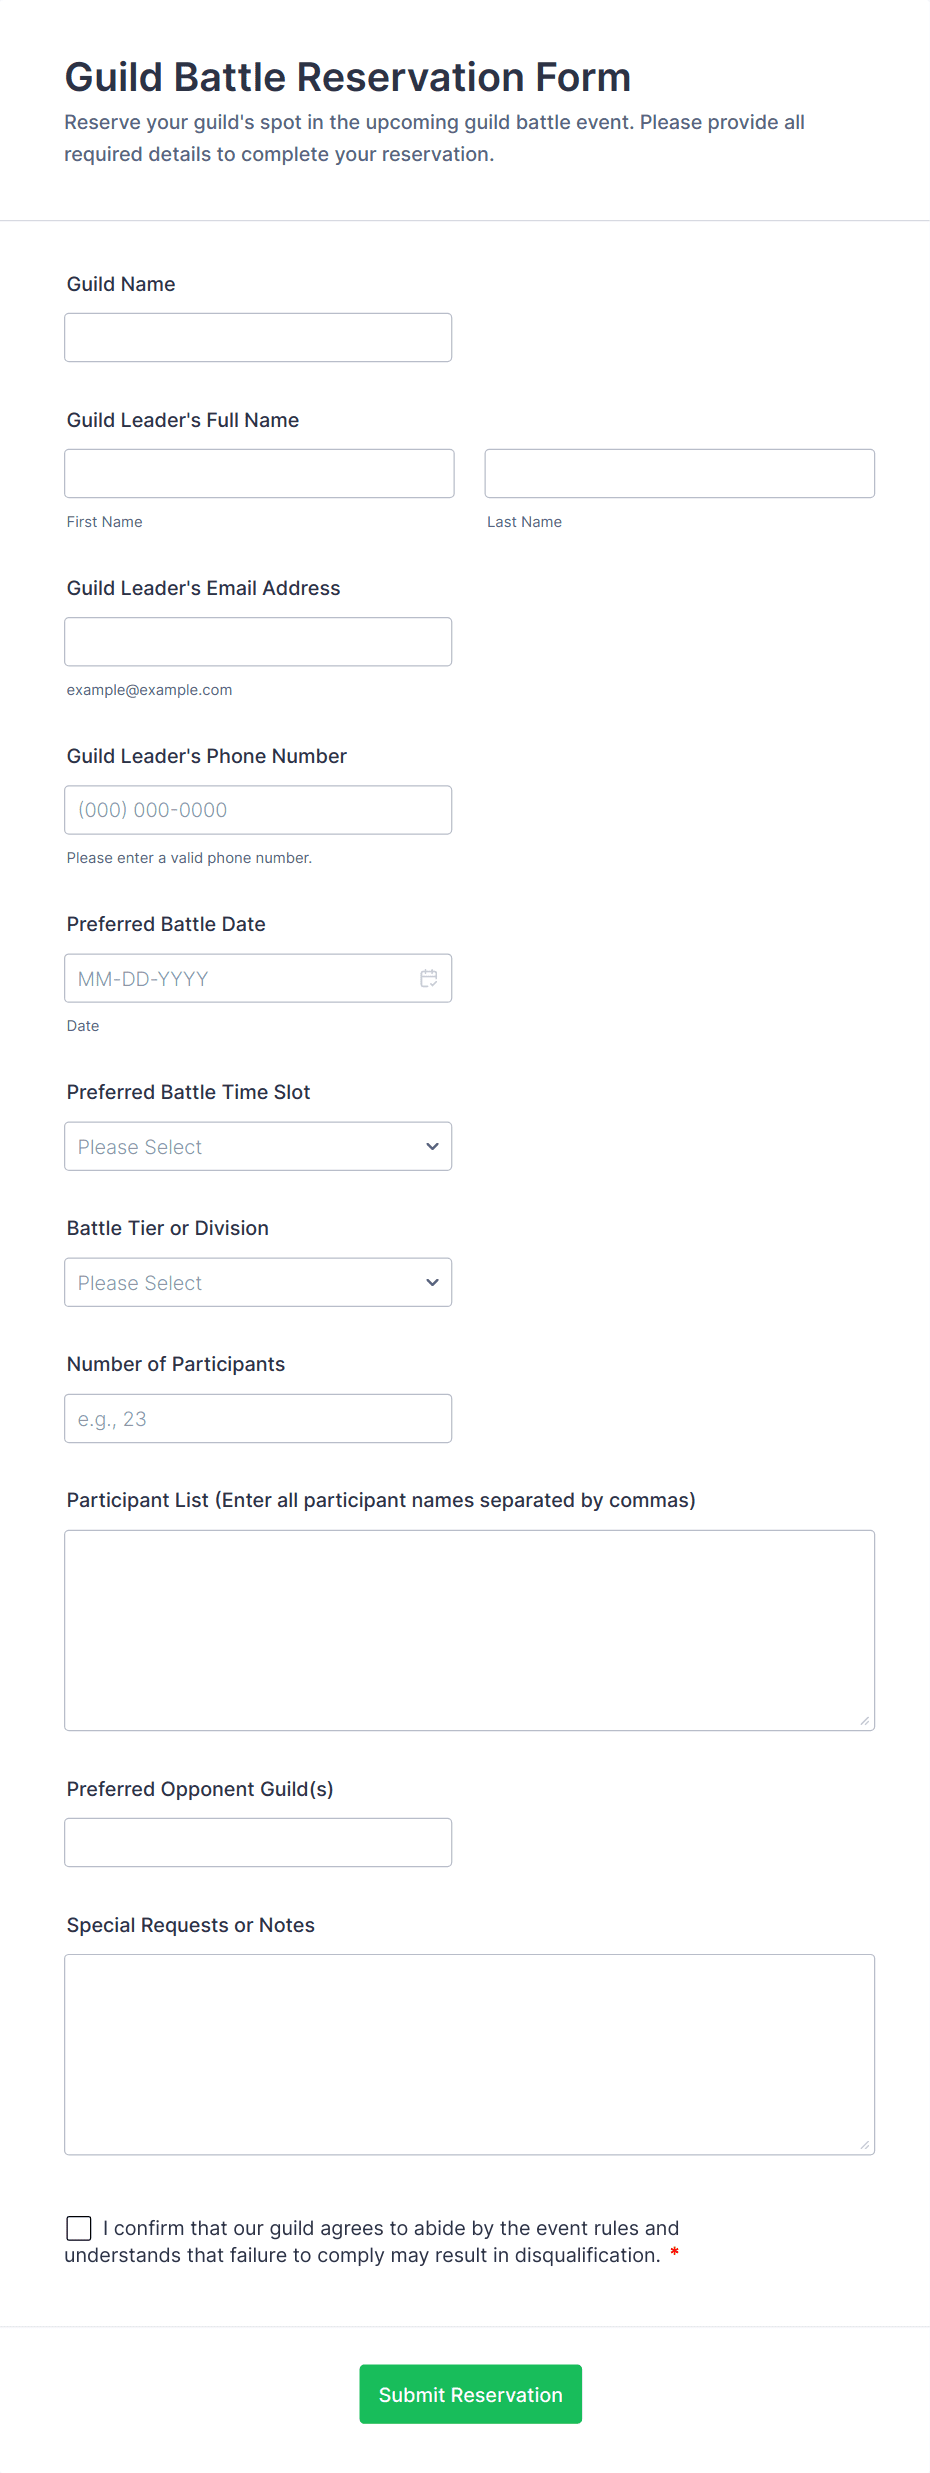The height and width of the screenshot is (2473, 930).
Task: Submit the reservation with the green button
Action: click(x=470, y=2394)
